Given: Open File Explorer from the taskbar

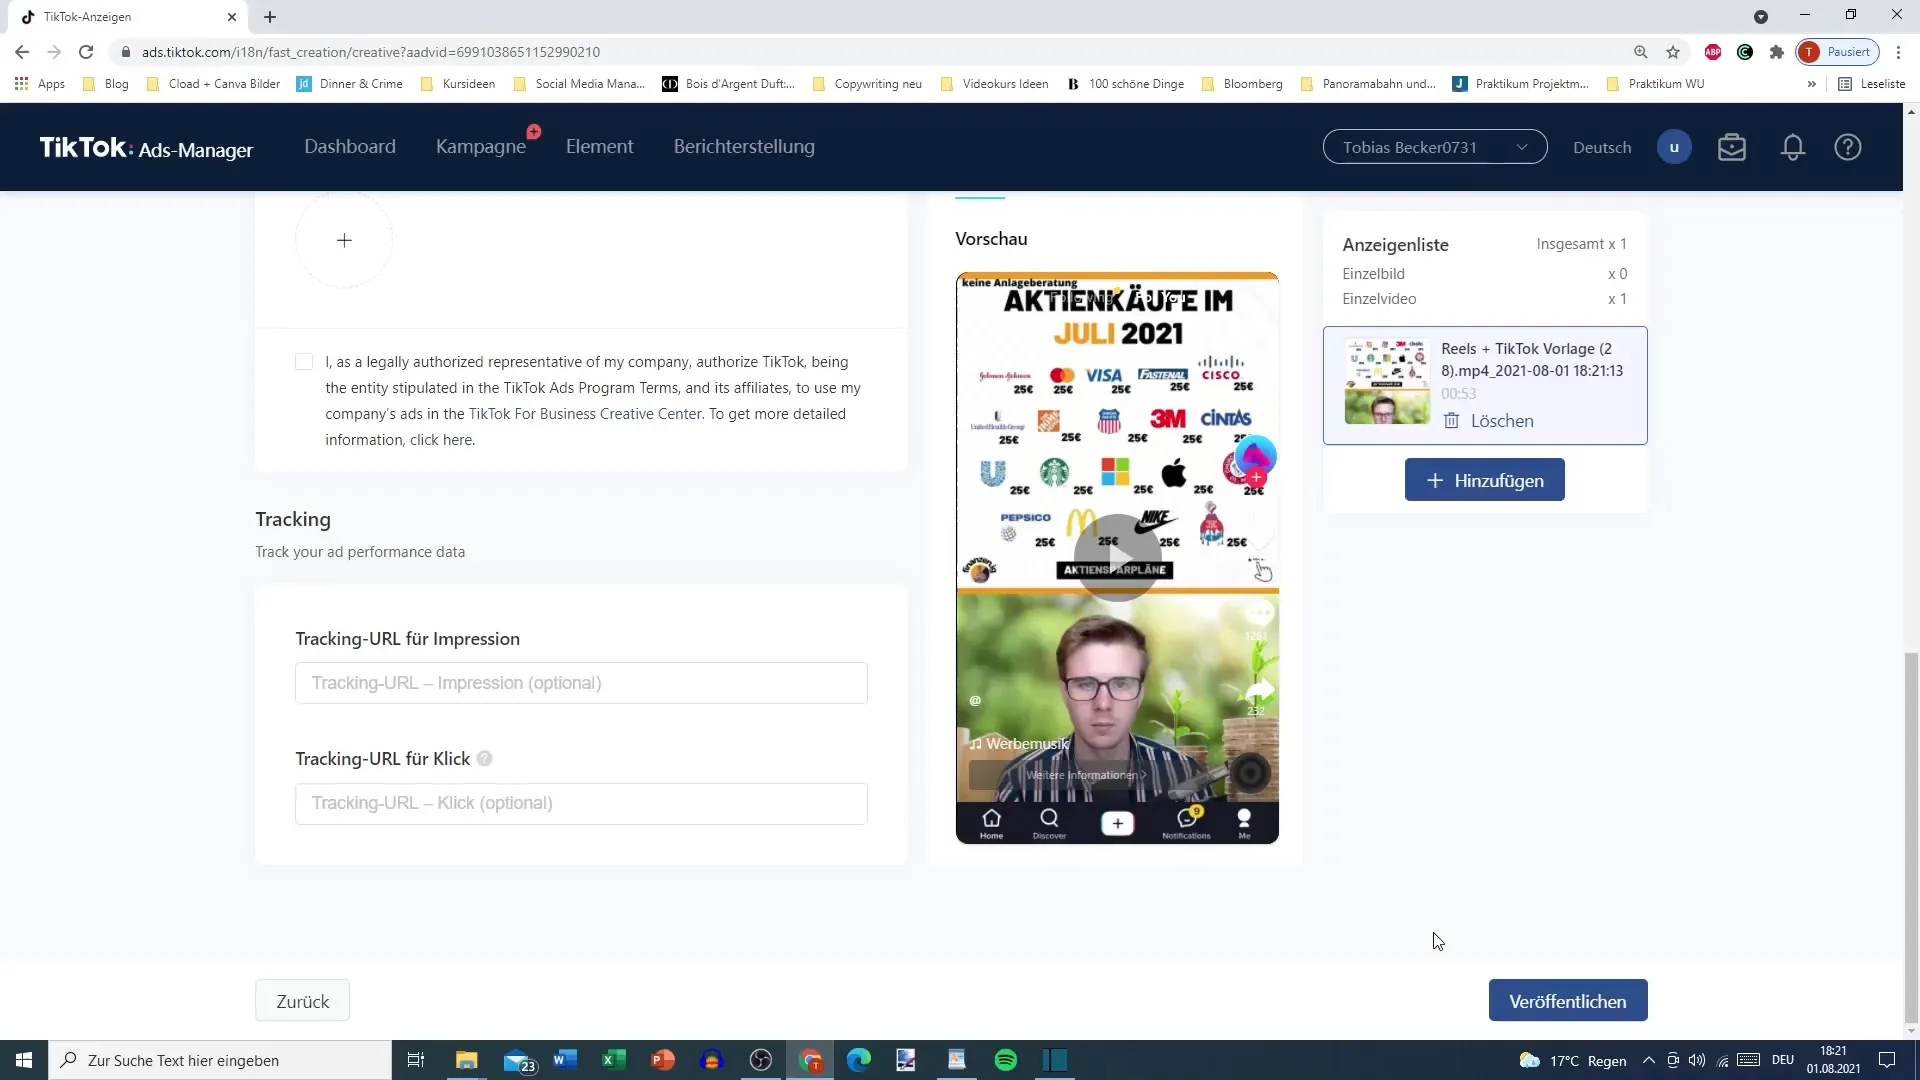Looking at the screenshot, I should click(467, 1060).
